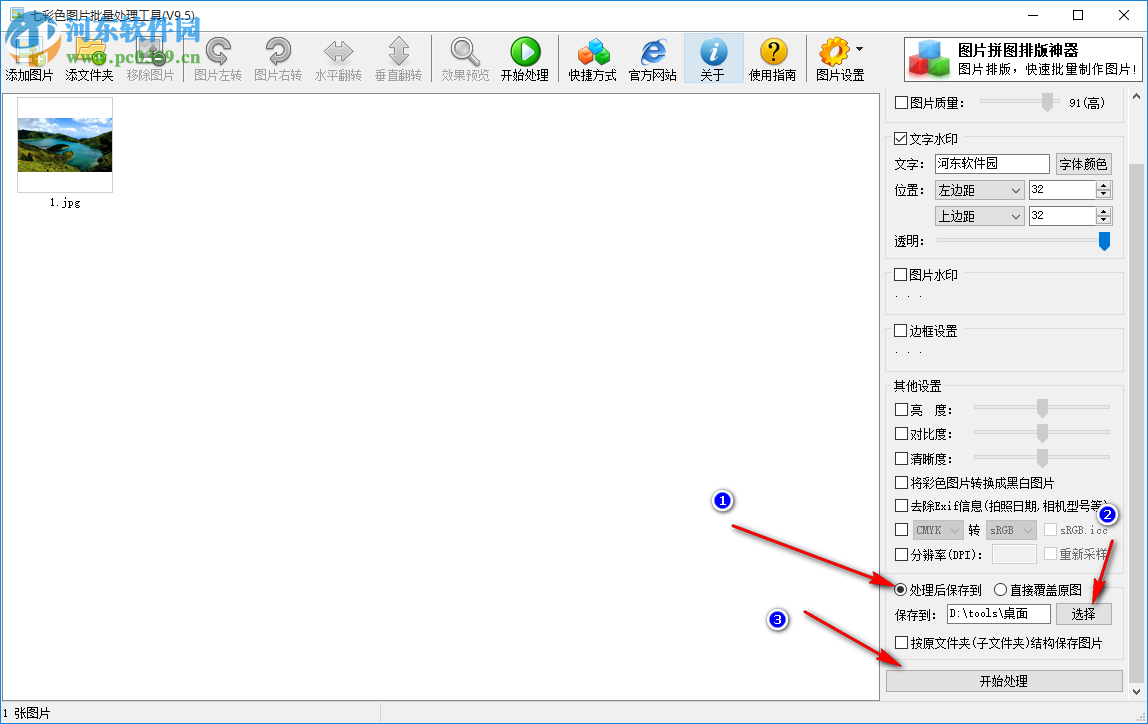The height and width of the screenshot is (724, 1148).
Task: Rotate image left with 图片左转 icon
Action: click(218, 59)
